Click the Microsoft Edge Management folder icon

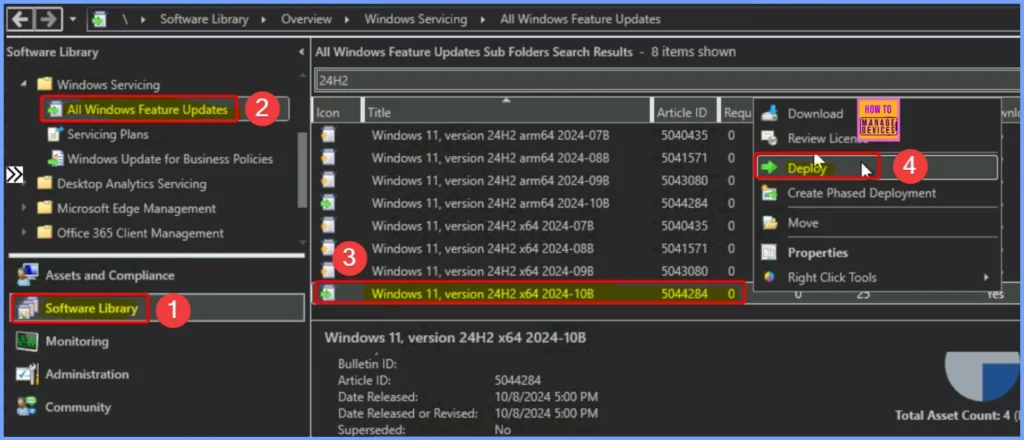point(44,208)
